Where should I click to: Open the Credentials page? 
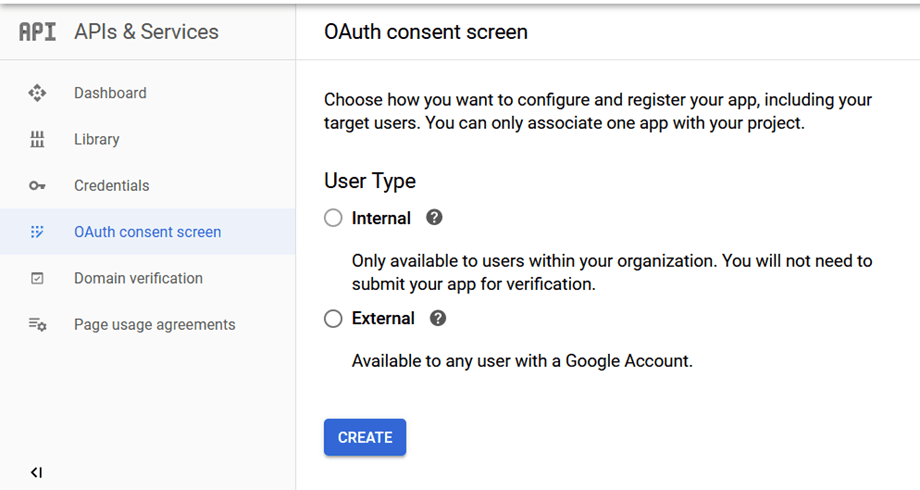click(112, 186)
